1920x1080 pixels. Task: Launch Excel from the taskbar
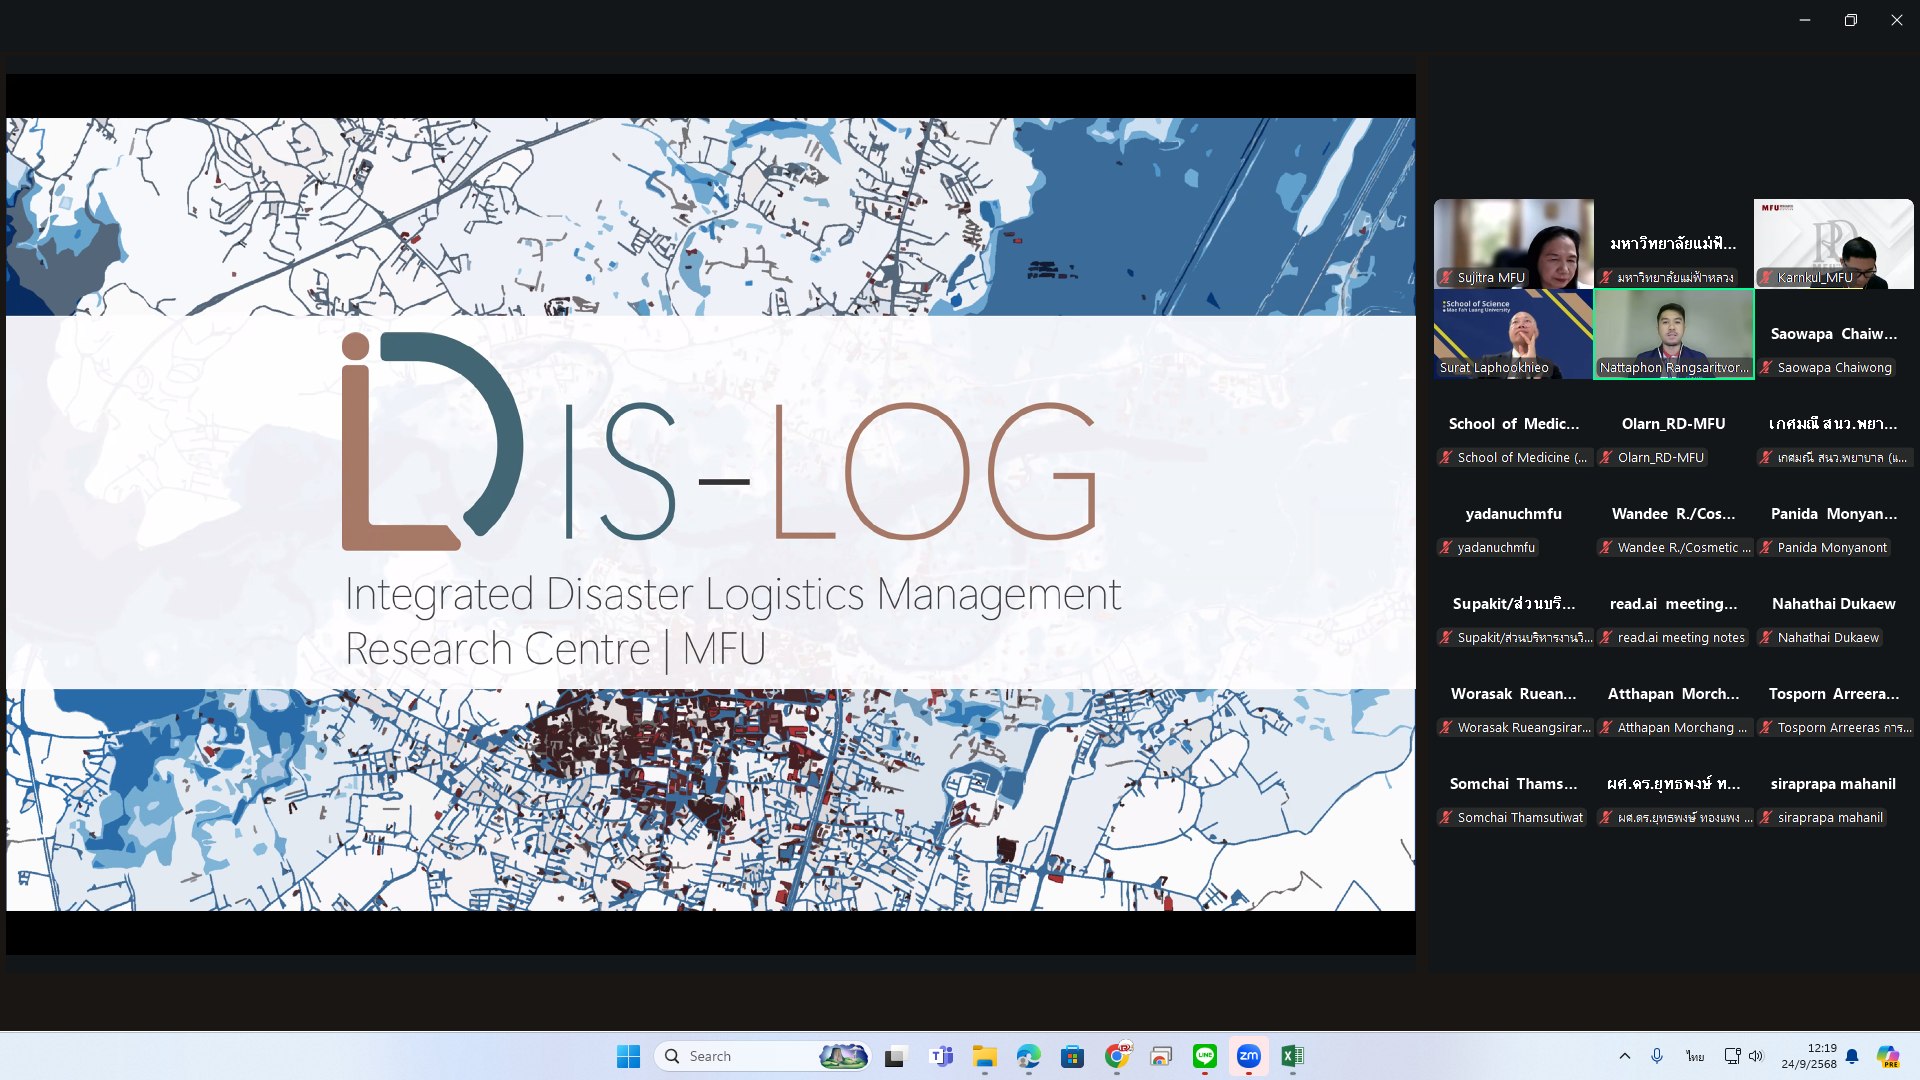[x=1292, y=1056]
